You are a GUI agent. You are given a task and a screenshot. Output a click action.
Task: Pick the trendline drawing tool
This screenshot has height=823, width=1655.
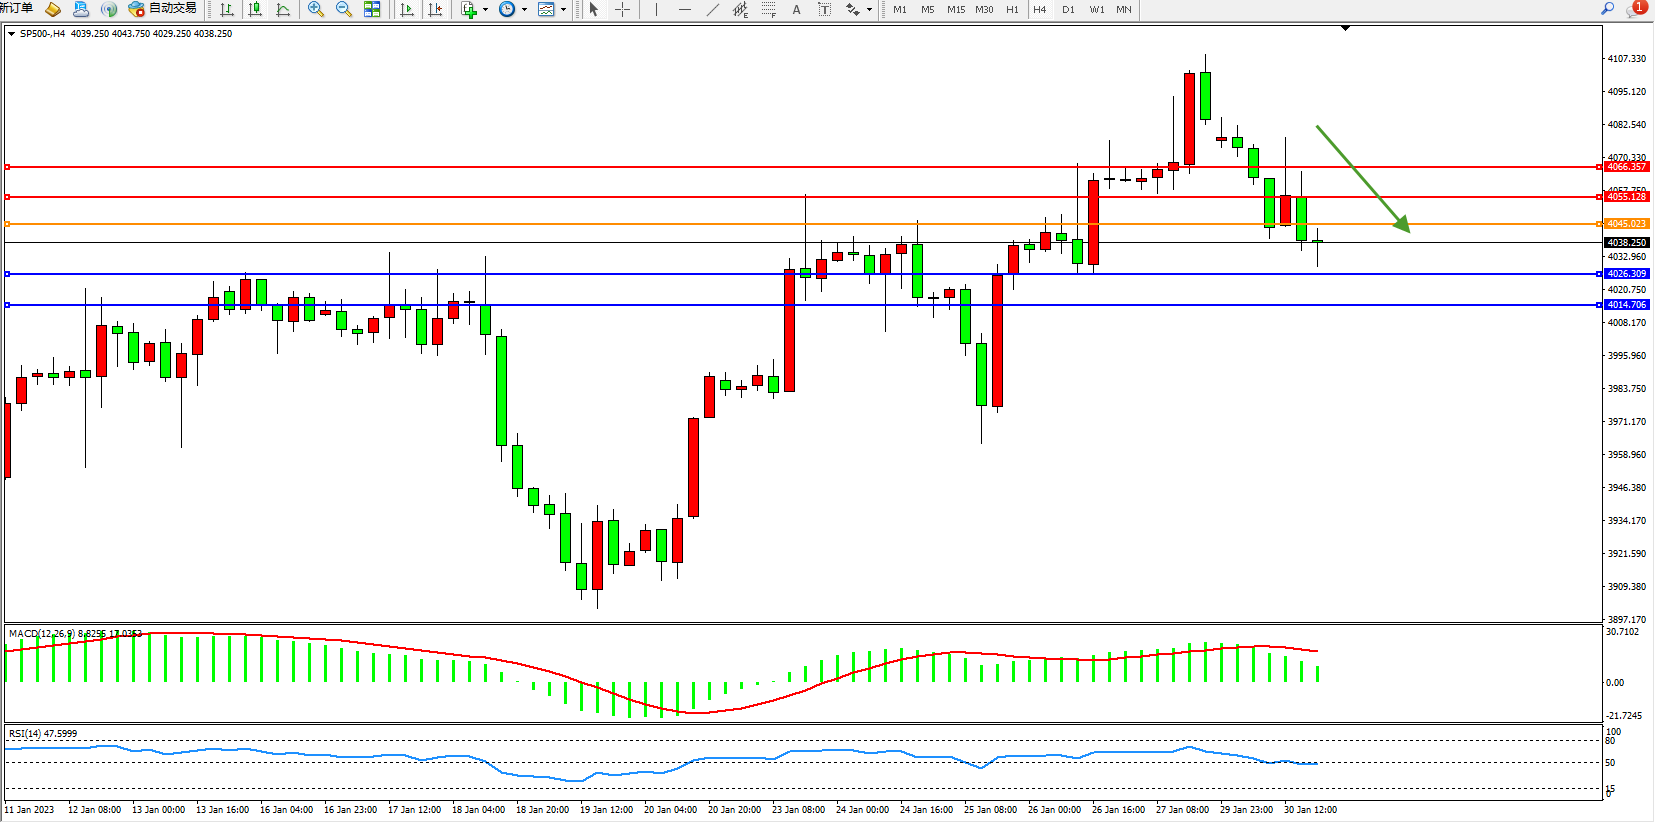pyautogui.click(x=713, y=9)
